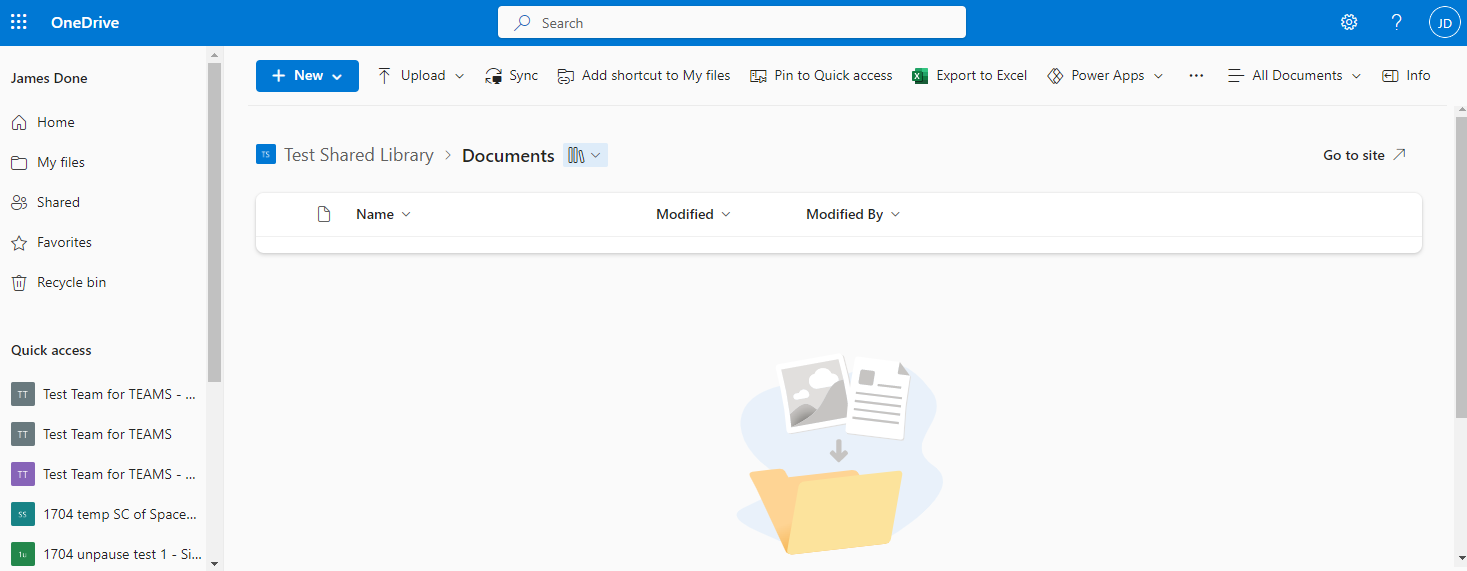Click Pin to Quick access
Image resolution: width=1467 pixels, height=571 pixels.
coord(821,76)
